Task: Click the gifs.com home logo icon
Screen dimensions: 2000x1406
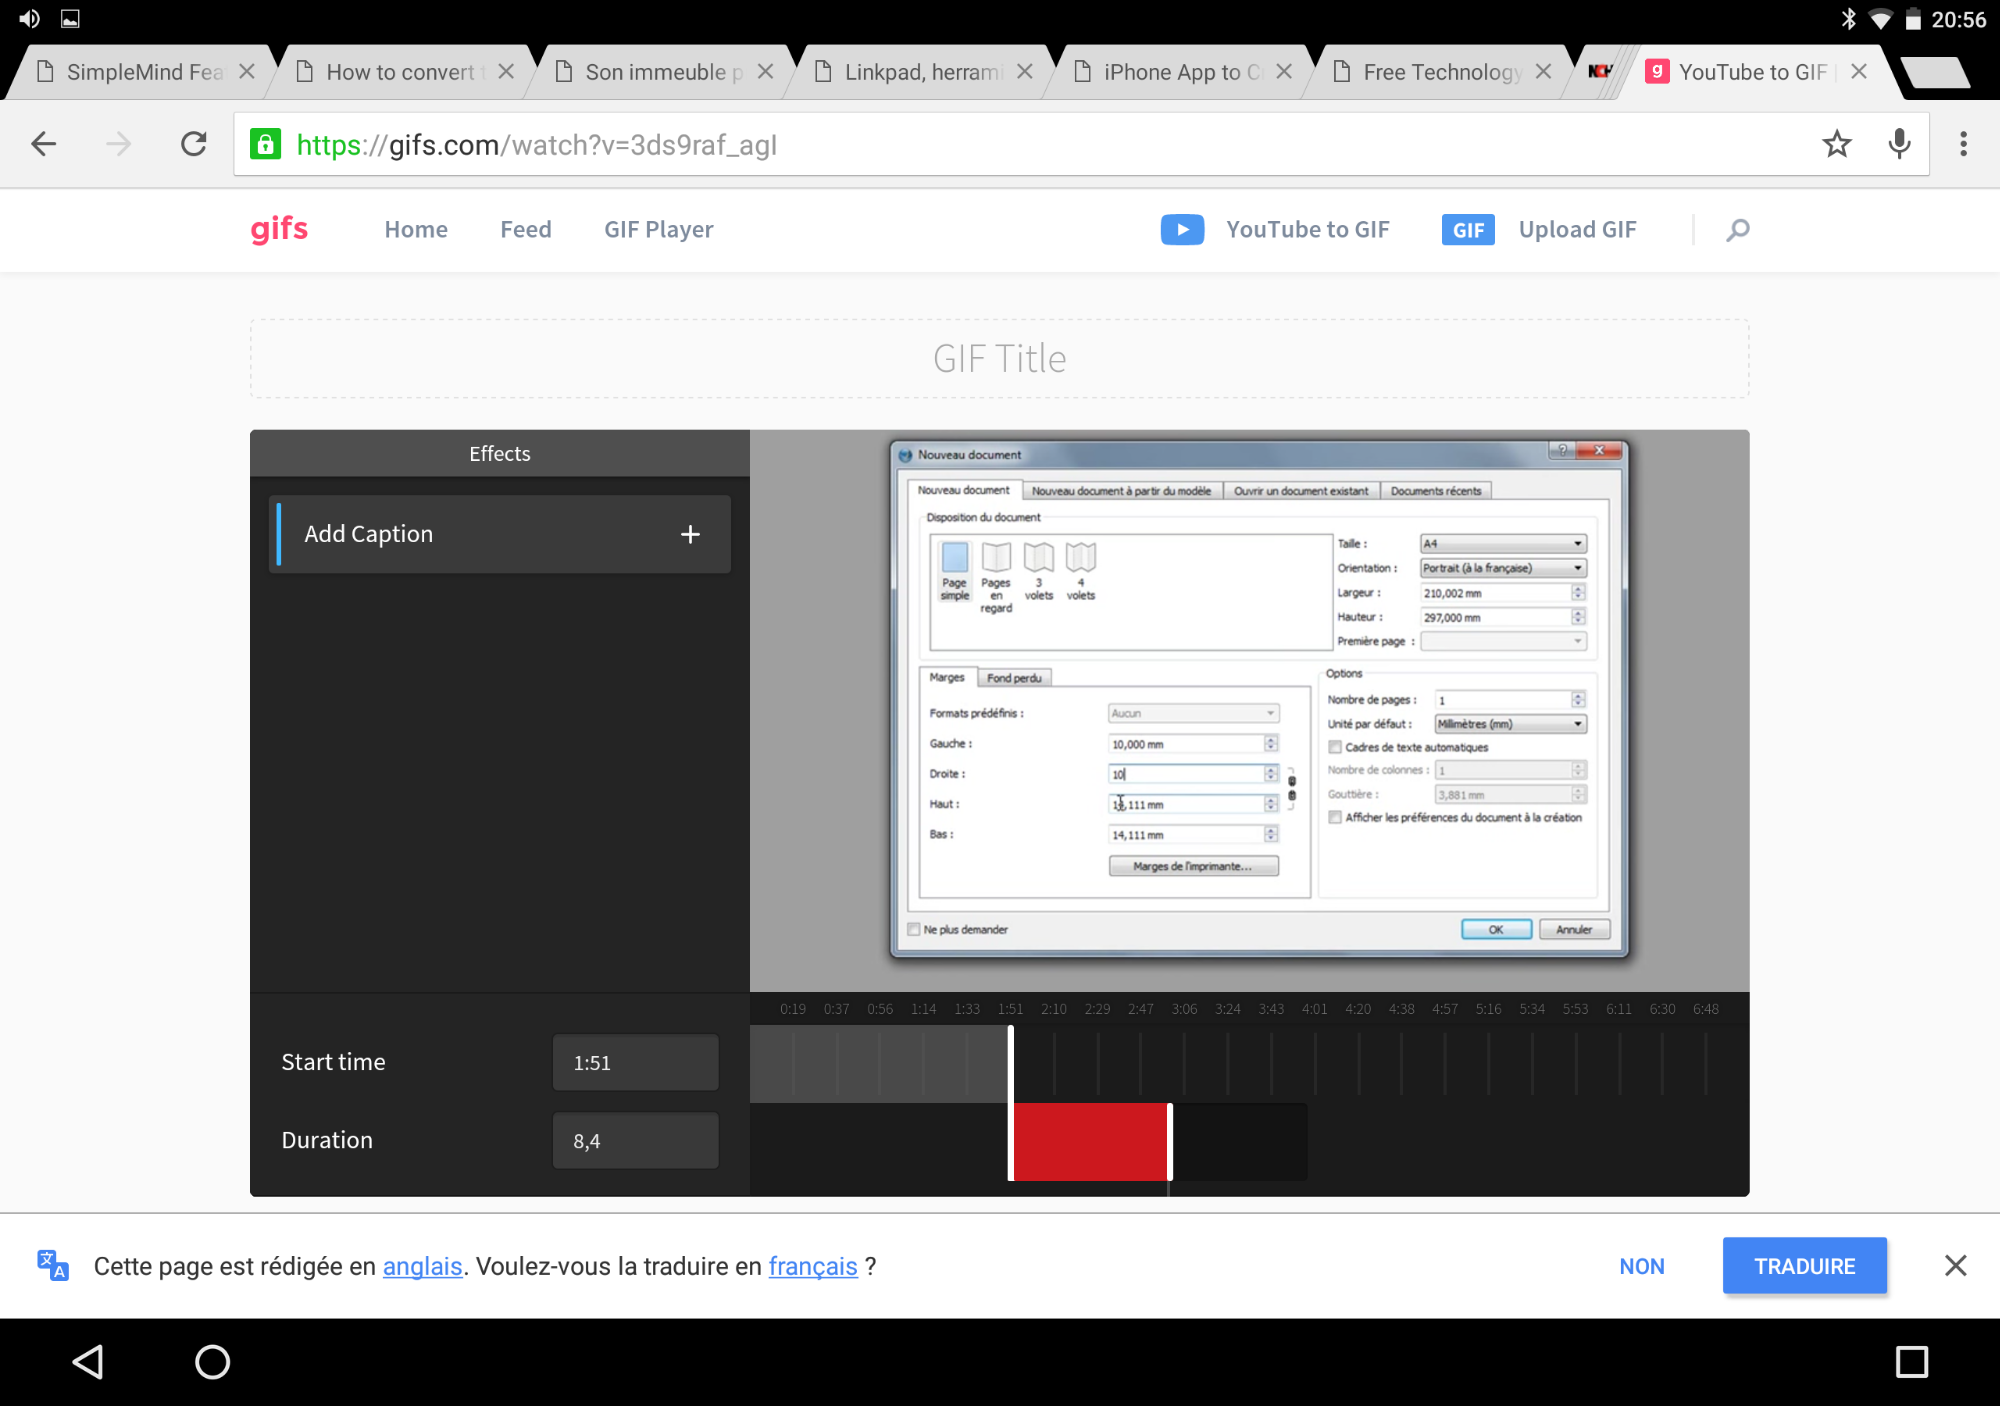Action: click(x=278, y=228)
